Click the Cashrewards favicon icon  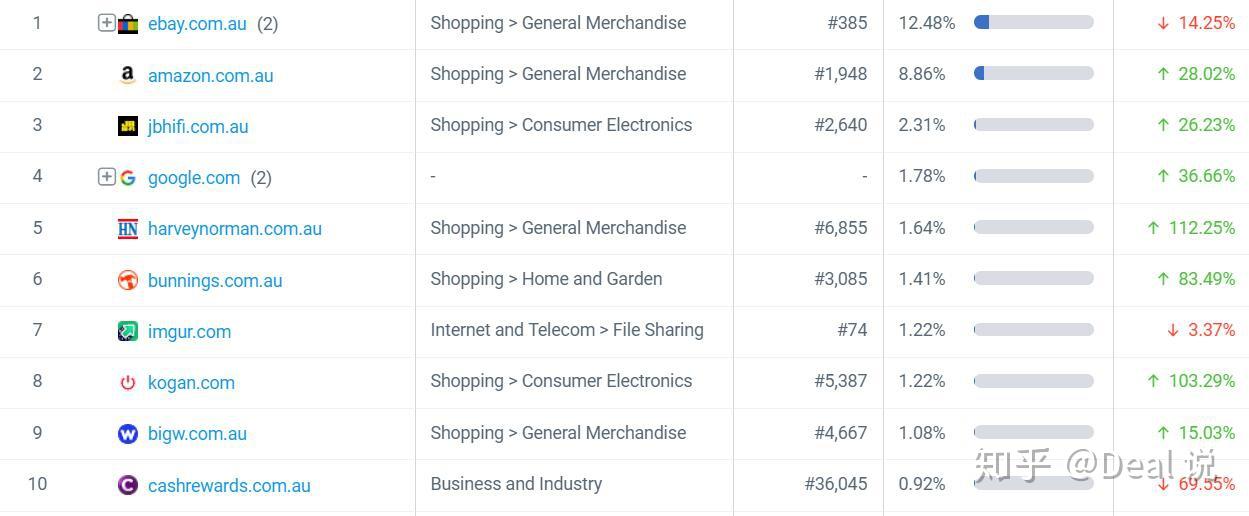point(128,485)
